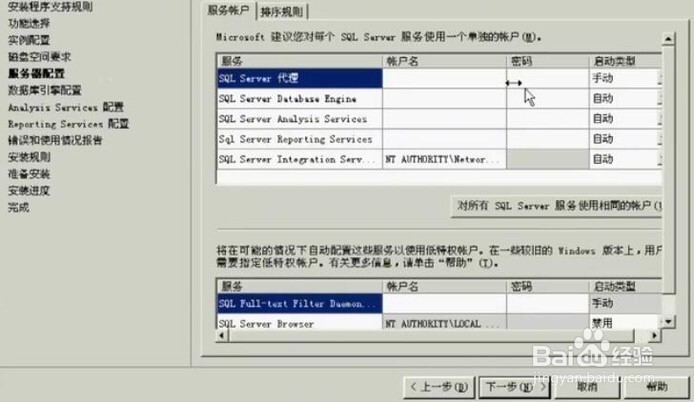Screen dimensions: 694x402
Task: Click 服务 column header in top table
Action: (300, 61)
